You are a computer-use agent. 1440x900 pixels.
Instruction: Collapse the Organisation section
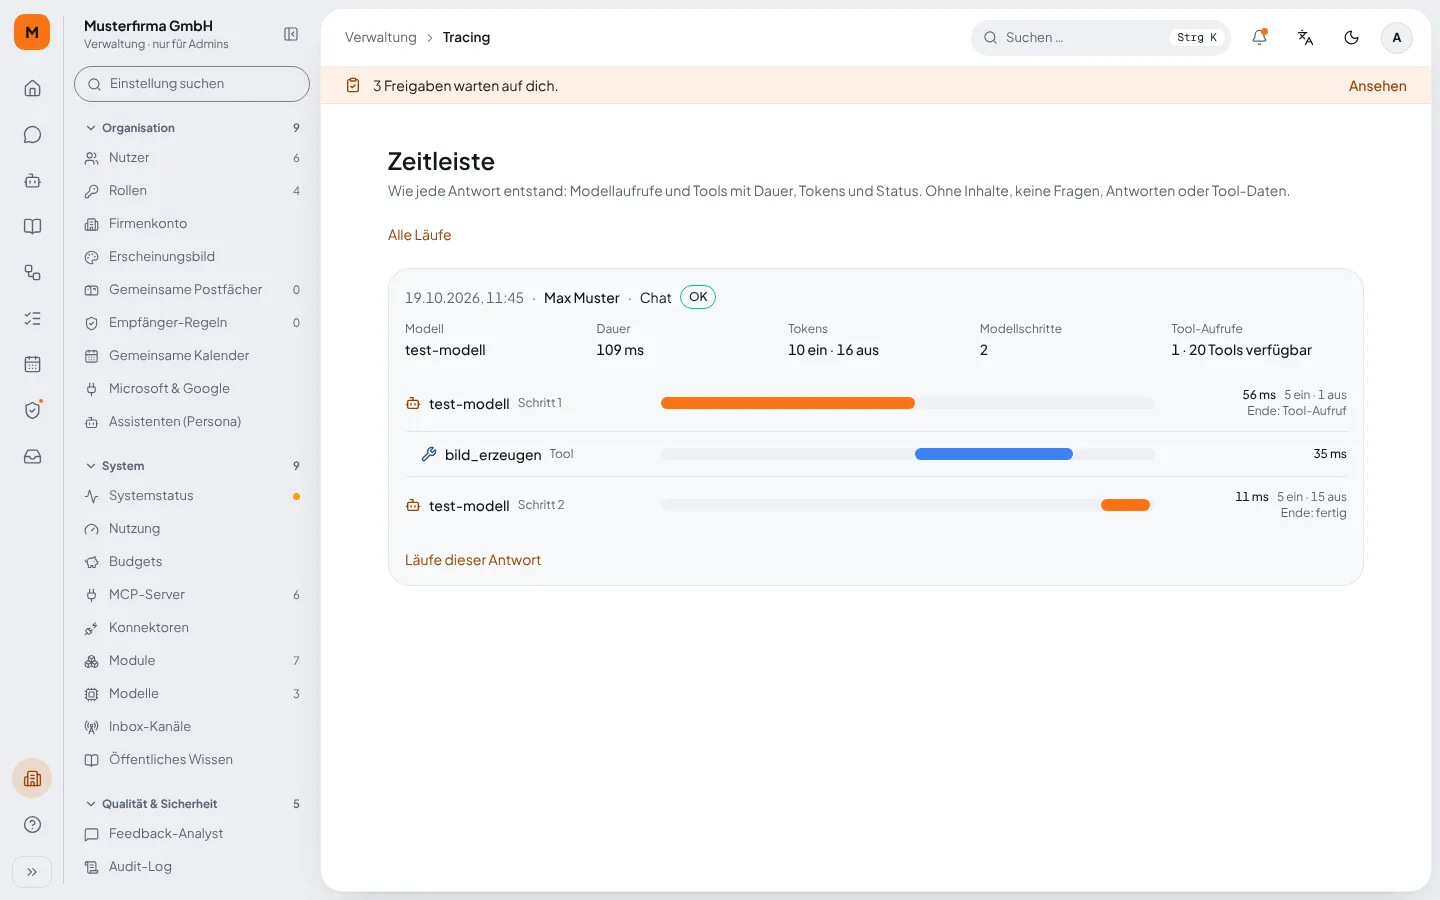[192, 128]
